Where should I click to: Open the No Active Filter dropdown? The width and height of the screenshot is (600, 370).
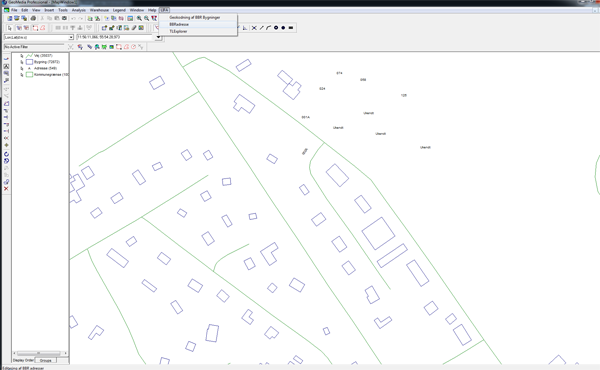click(x=34, y=47)
